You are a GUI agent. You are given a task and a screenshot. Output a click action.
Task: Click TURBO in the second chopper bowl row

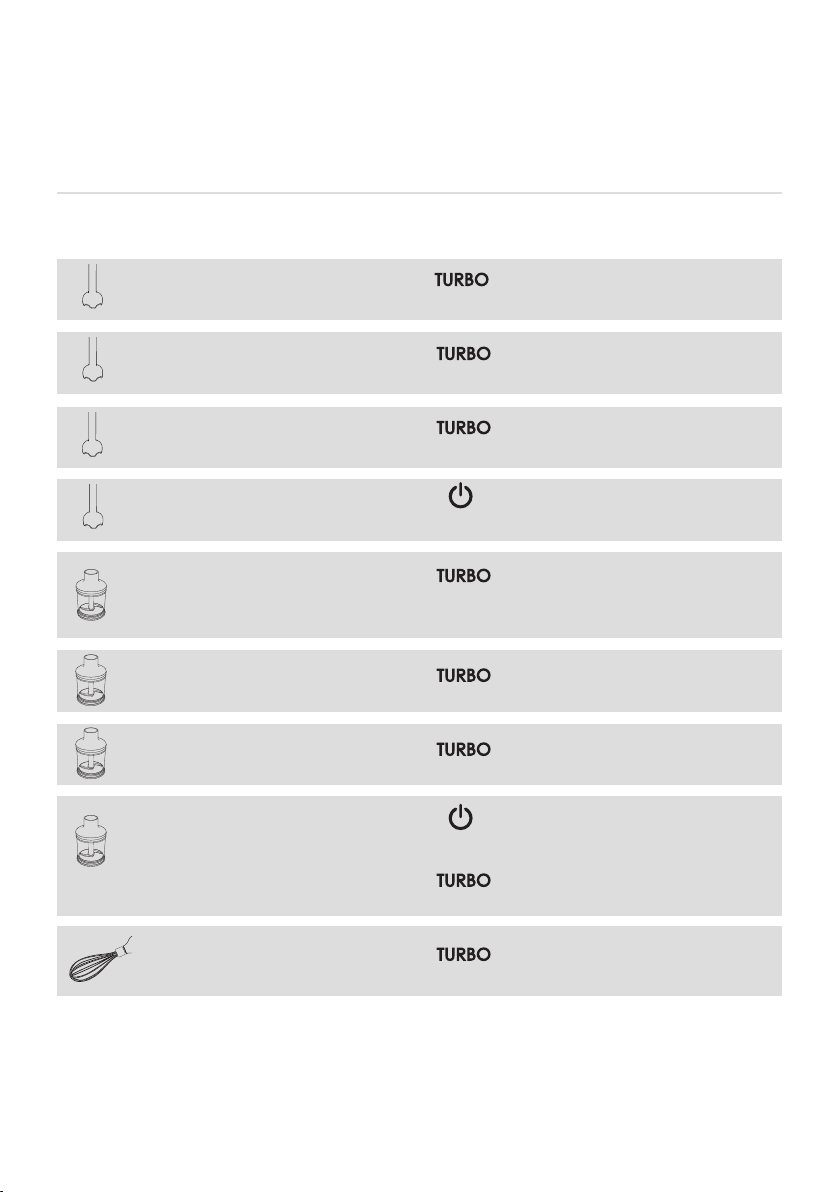[x=463, y=676]
